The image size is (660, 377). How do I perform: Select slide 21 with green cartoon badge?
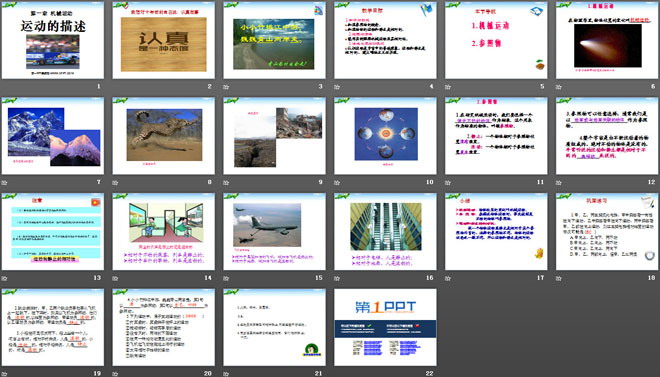point(274,327)
